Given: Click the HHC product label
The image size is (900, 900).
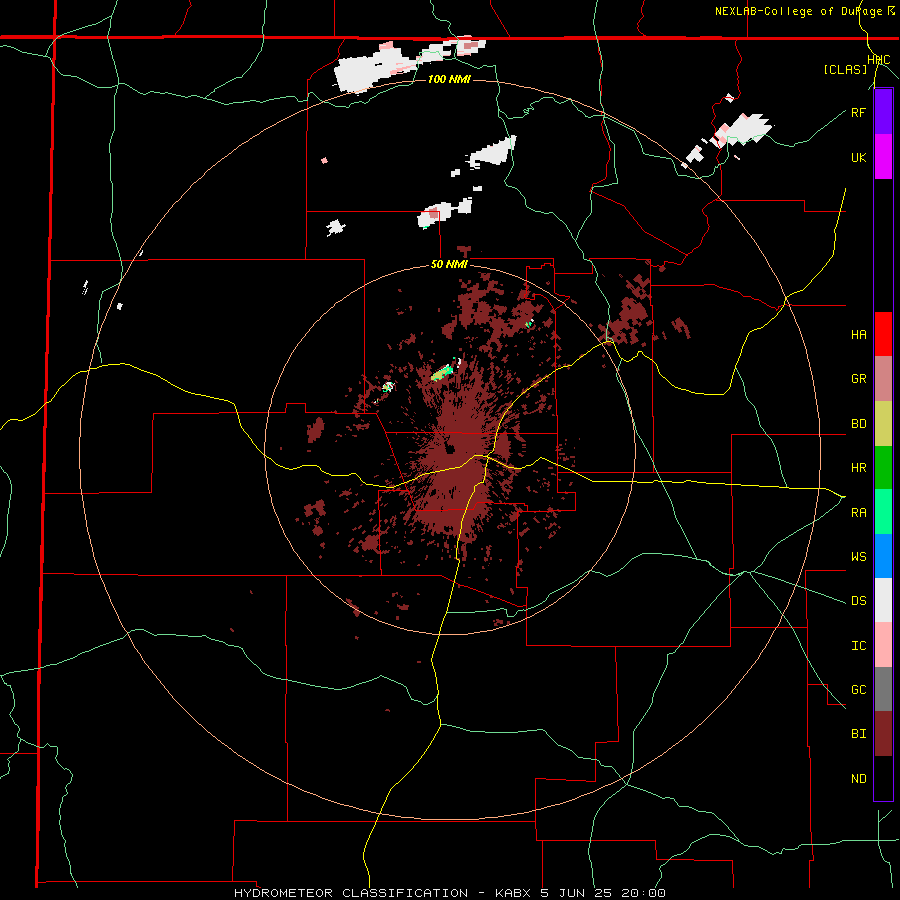Looking at the screenshot, I should point(878,60).
